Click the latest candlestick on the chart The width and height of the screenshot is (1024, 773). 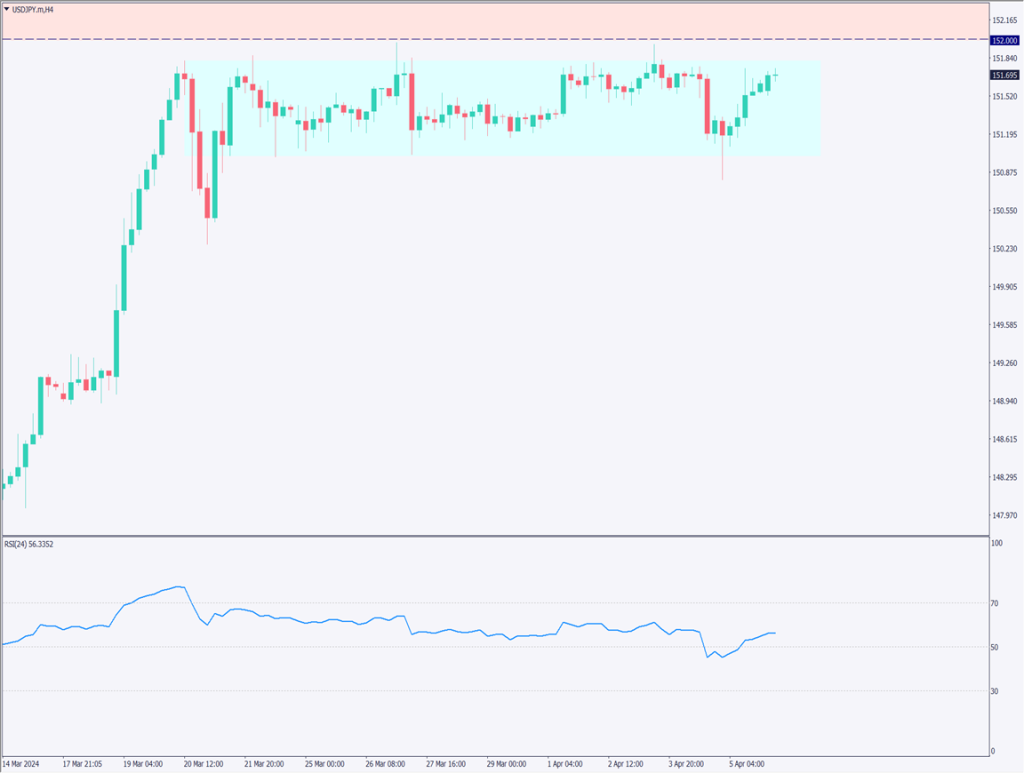tap(775, 75)
